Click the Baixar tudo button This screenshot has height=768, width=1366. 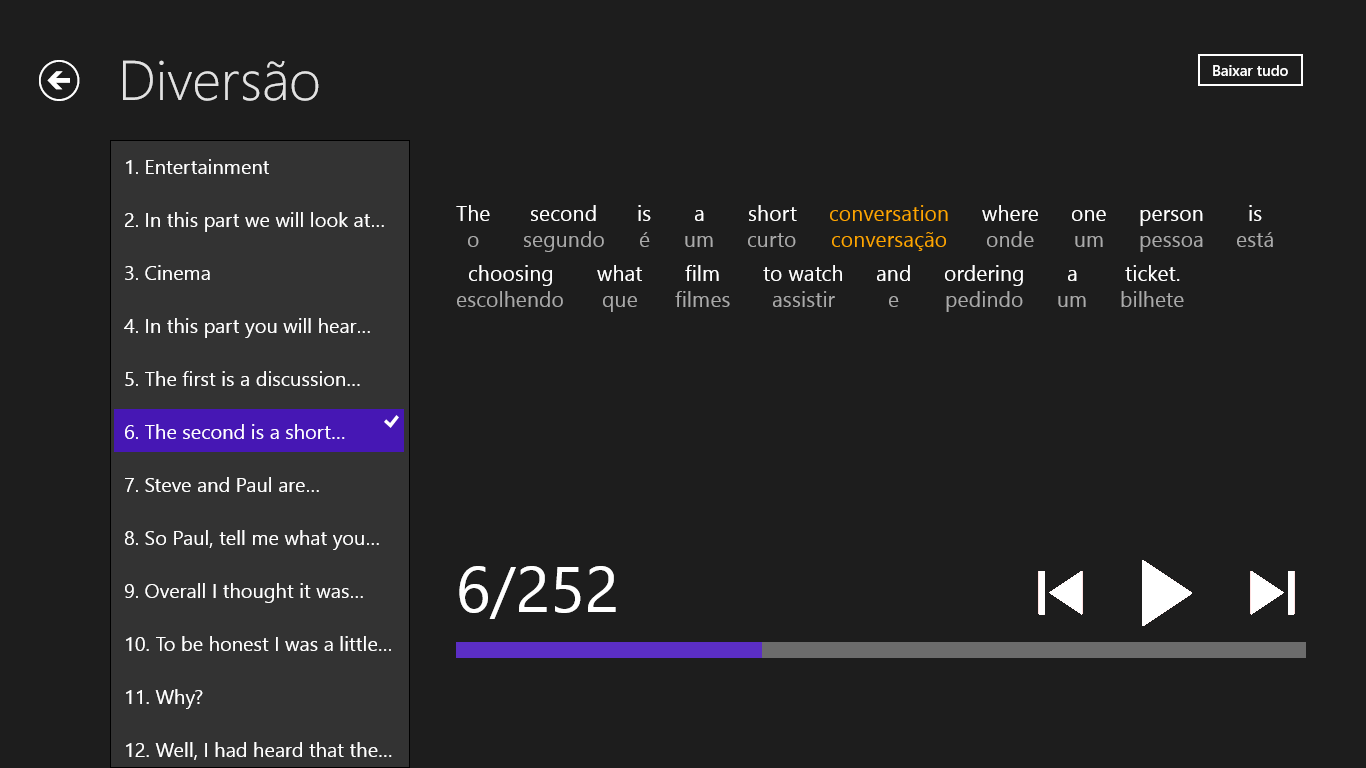(1249, 71)
